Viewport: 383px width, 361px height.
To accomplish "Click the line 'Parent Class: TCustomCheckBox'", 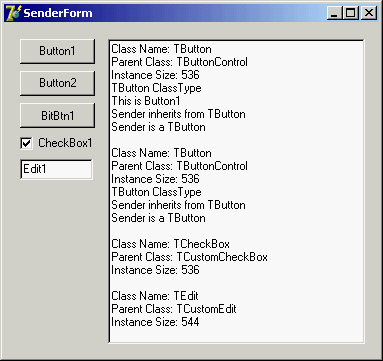I will (x=189, y=257).
